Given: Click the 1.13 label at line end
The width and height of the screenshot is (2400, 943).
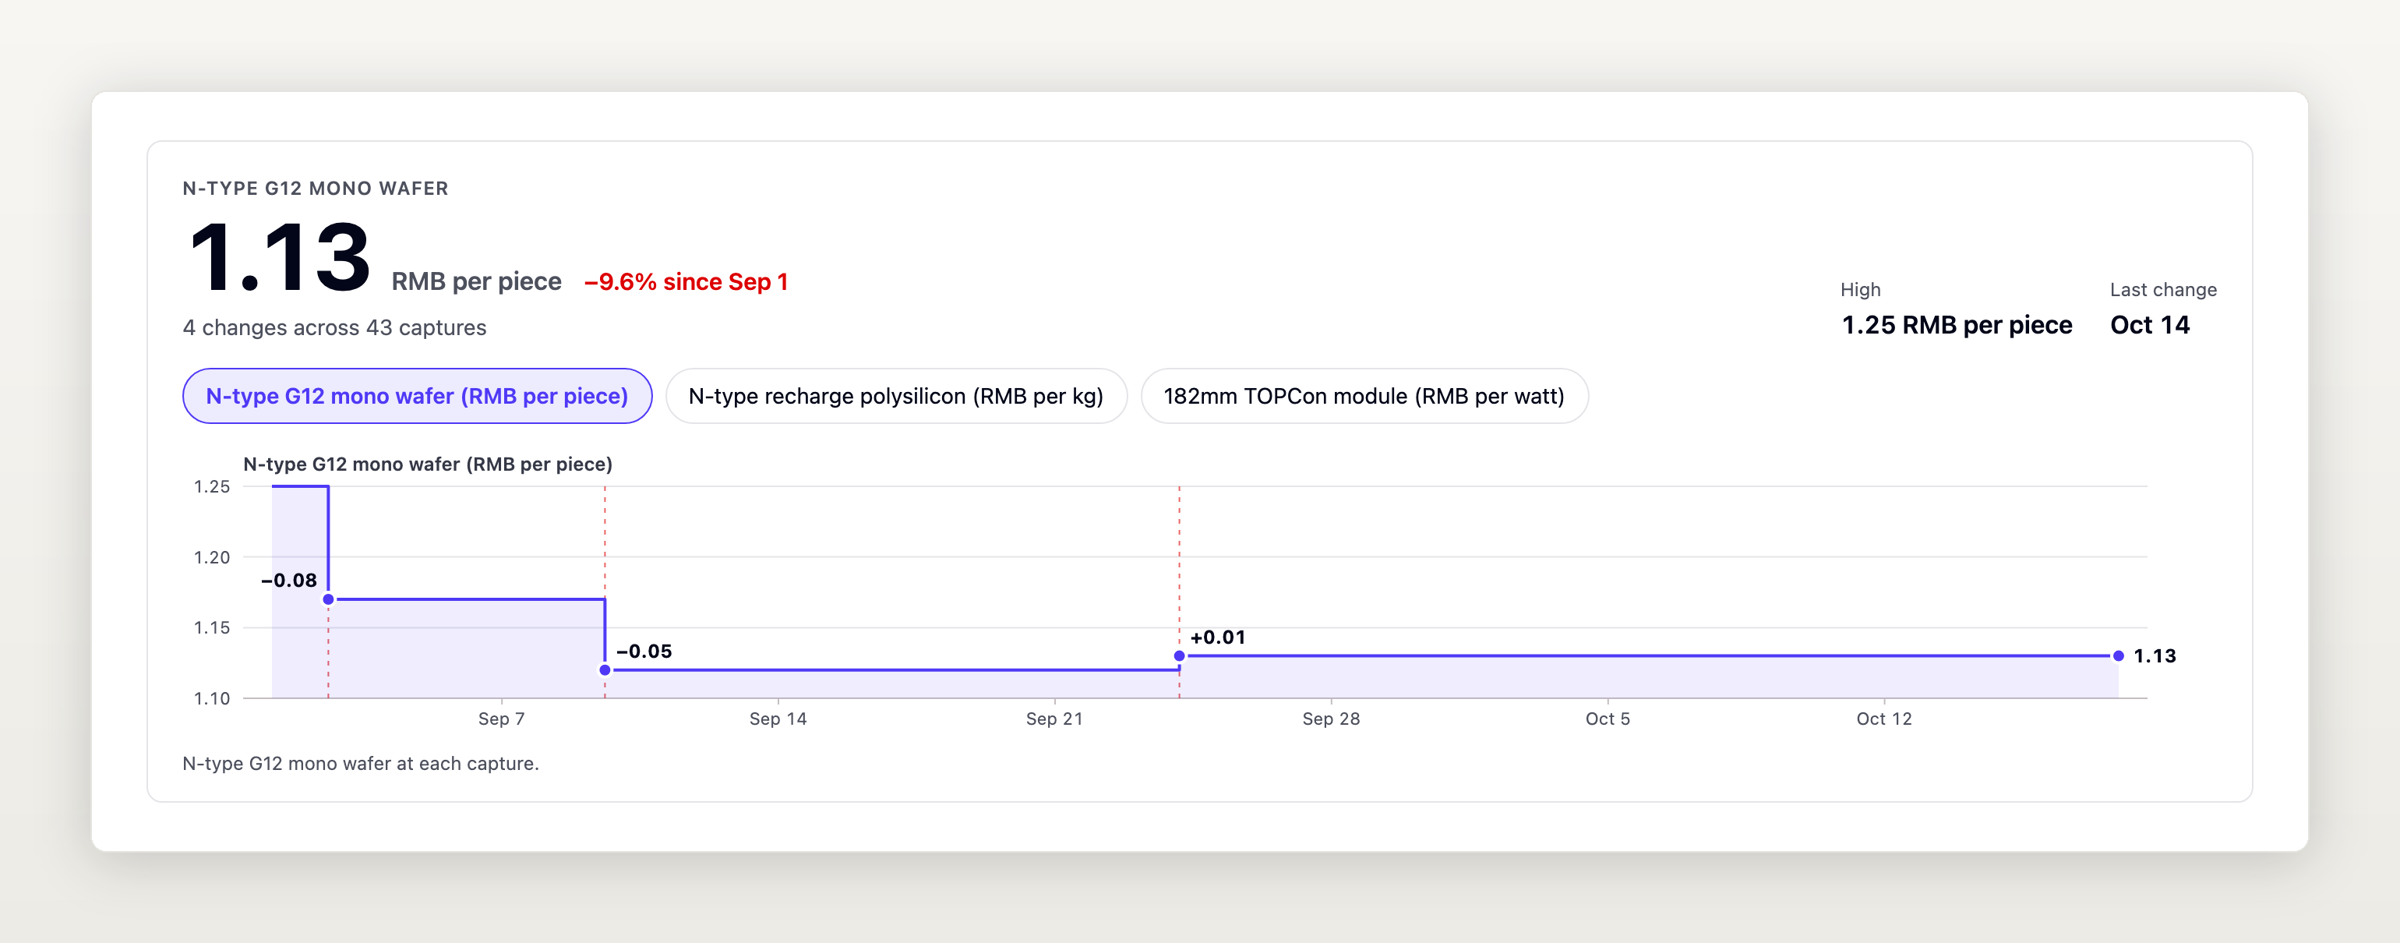Looking at the screenshot, I should point(2155,656).
